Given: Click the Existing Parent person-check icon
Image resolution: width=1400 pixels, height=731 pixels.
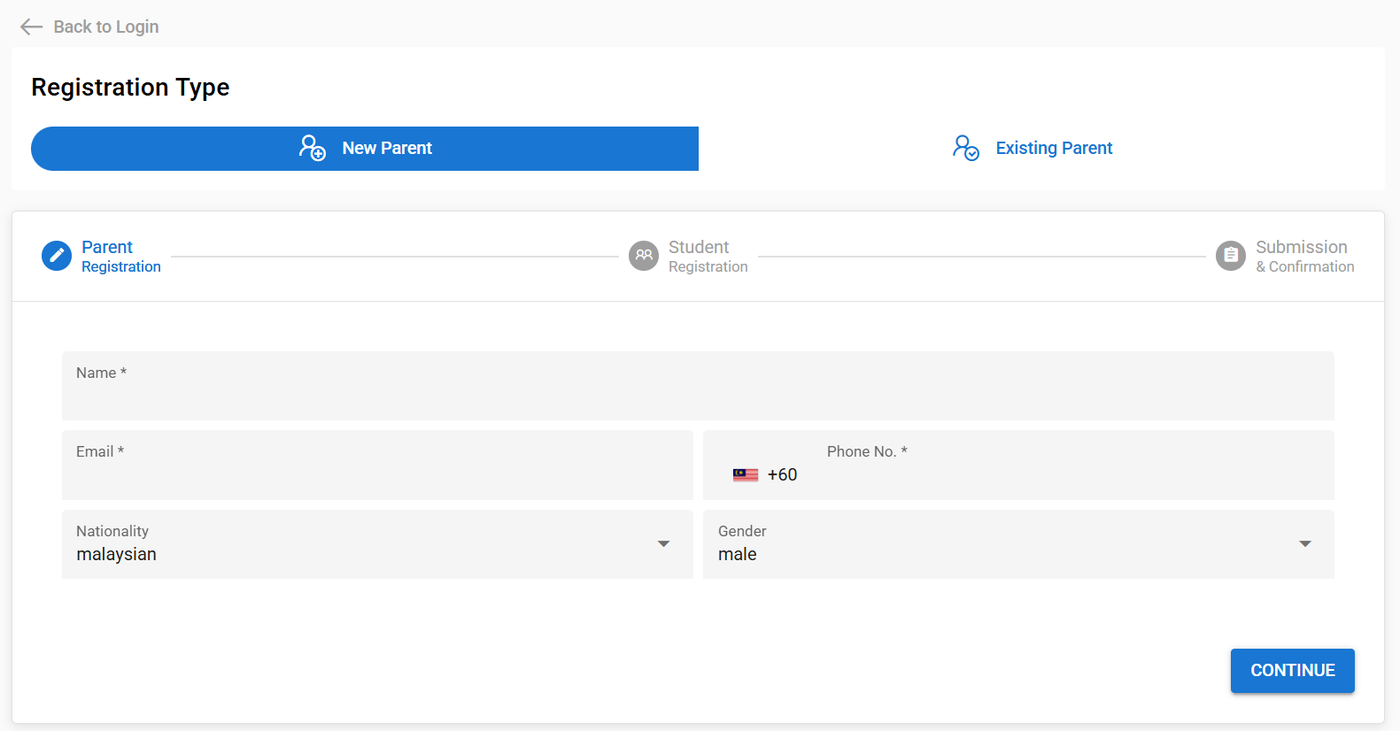Looking at the screenshot, I should click(966, 148).
